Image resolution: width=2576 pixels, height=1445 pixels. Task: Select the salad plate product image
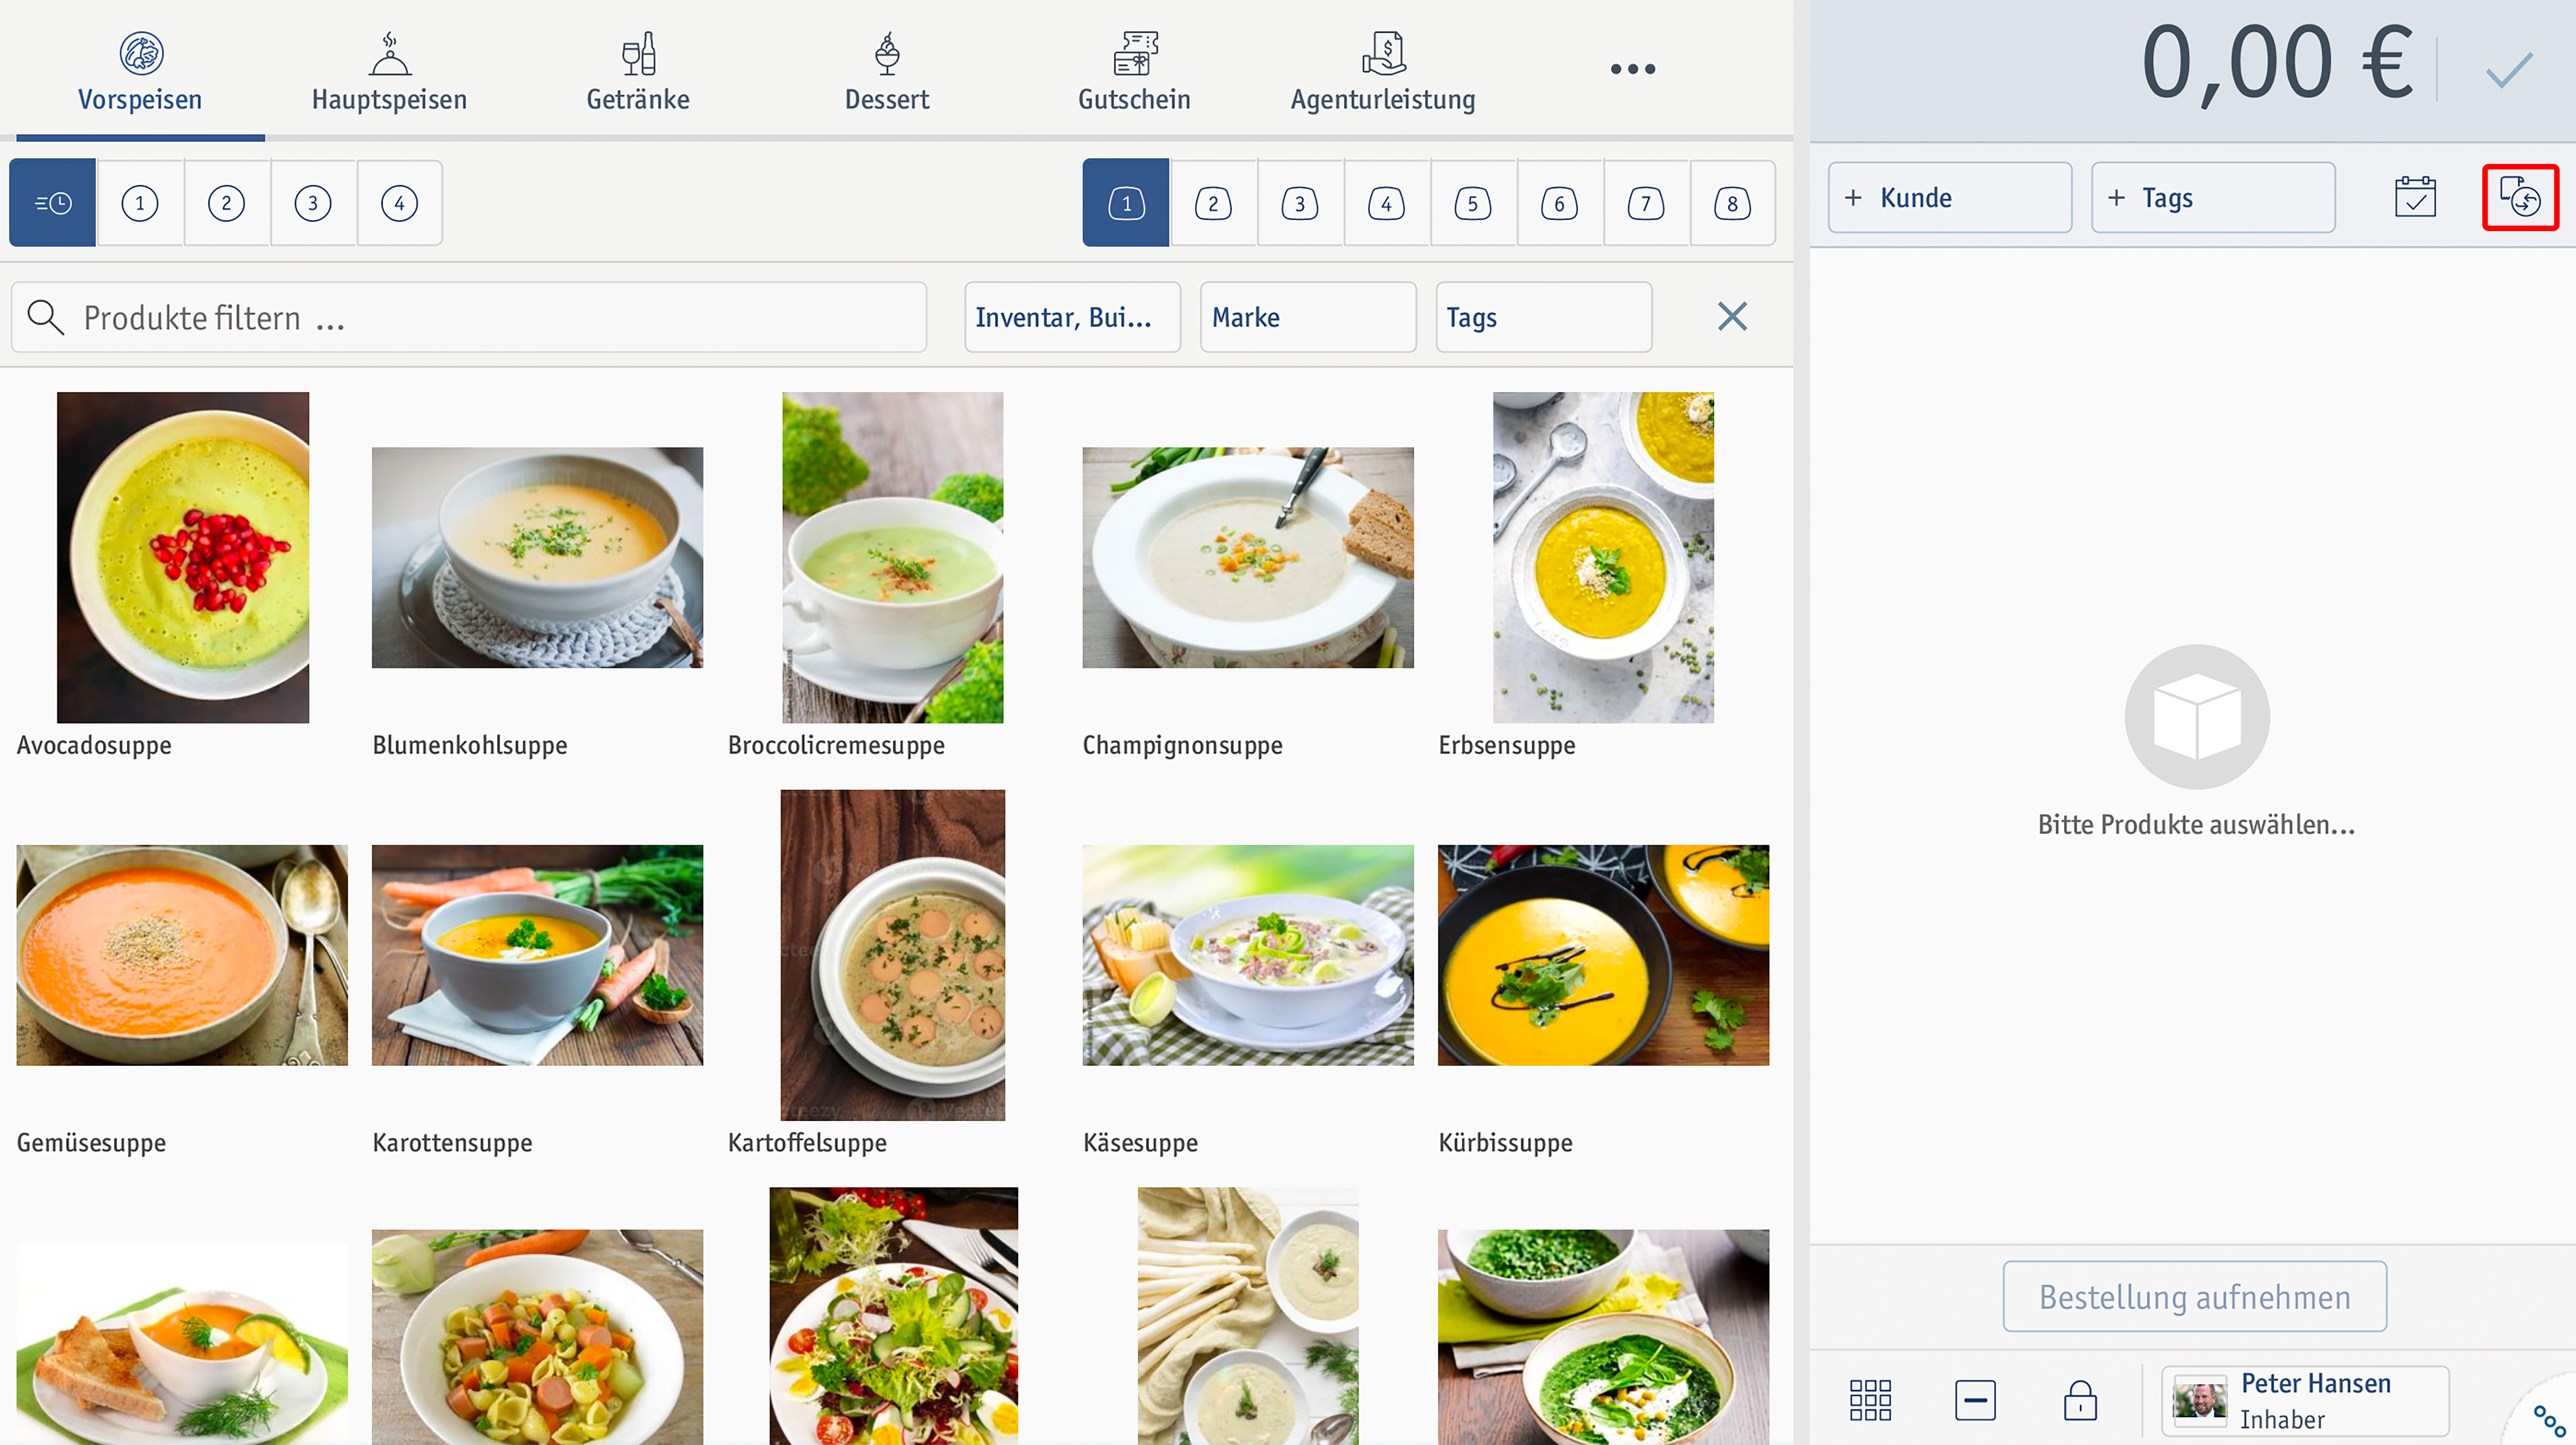pyautogui.click(x=893, y=1316)
